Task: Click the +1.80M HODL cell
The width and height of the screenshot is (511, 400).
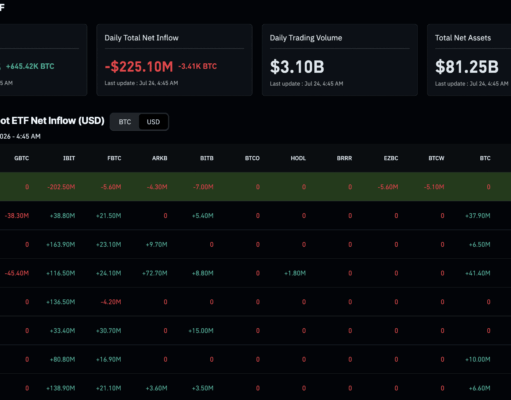Action: click(295, 273)
